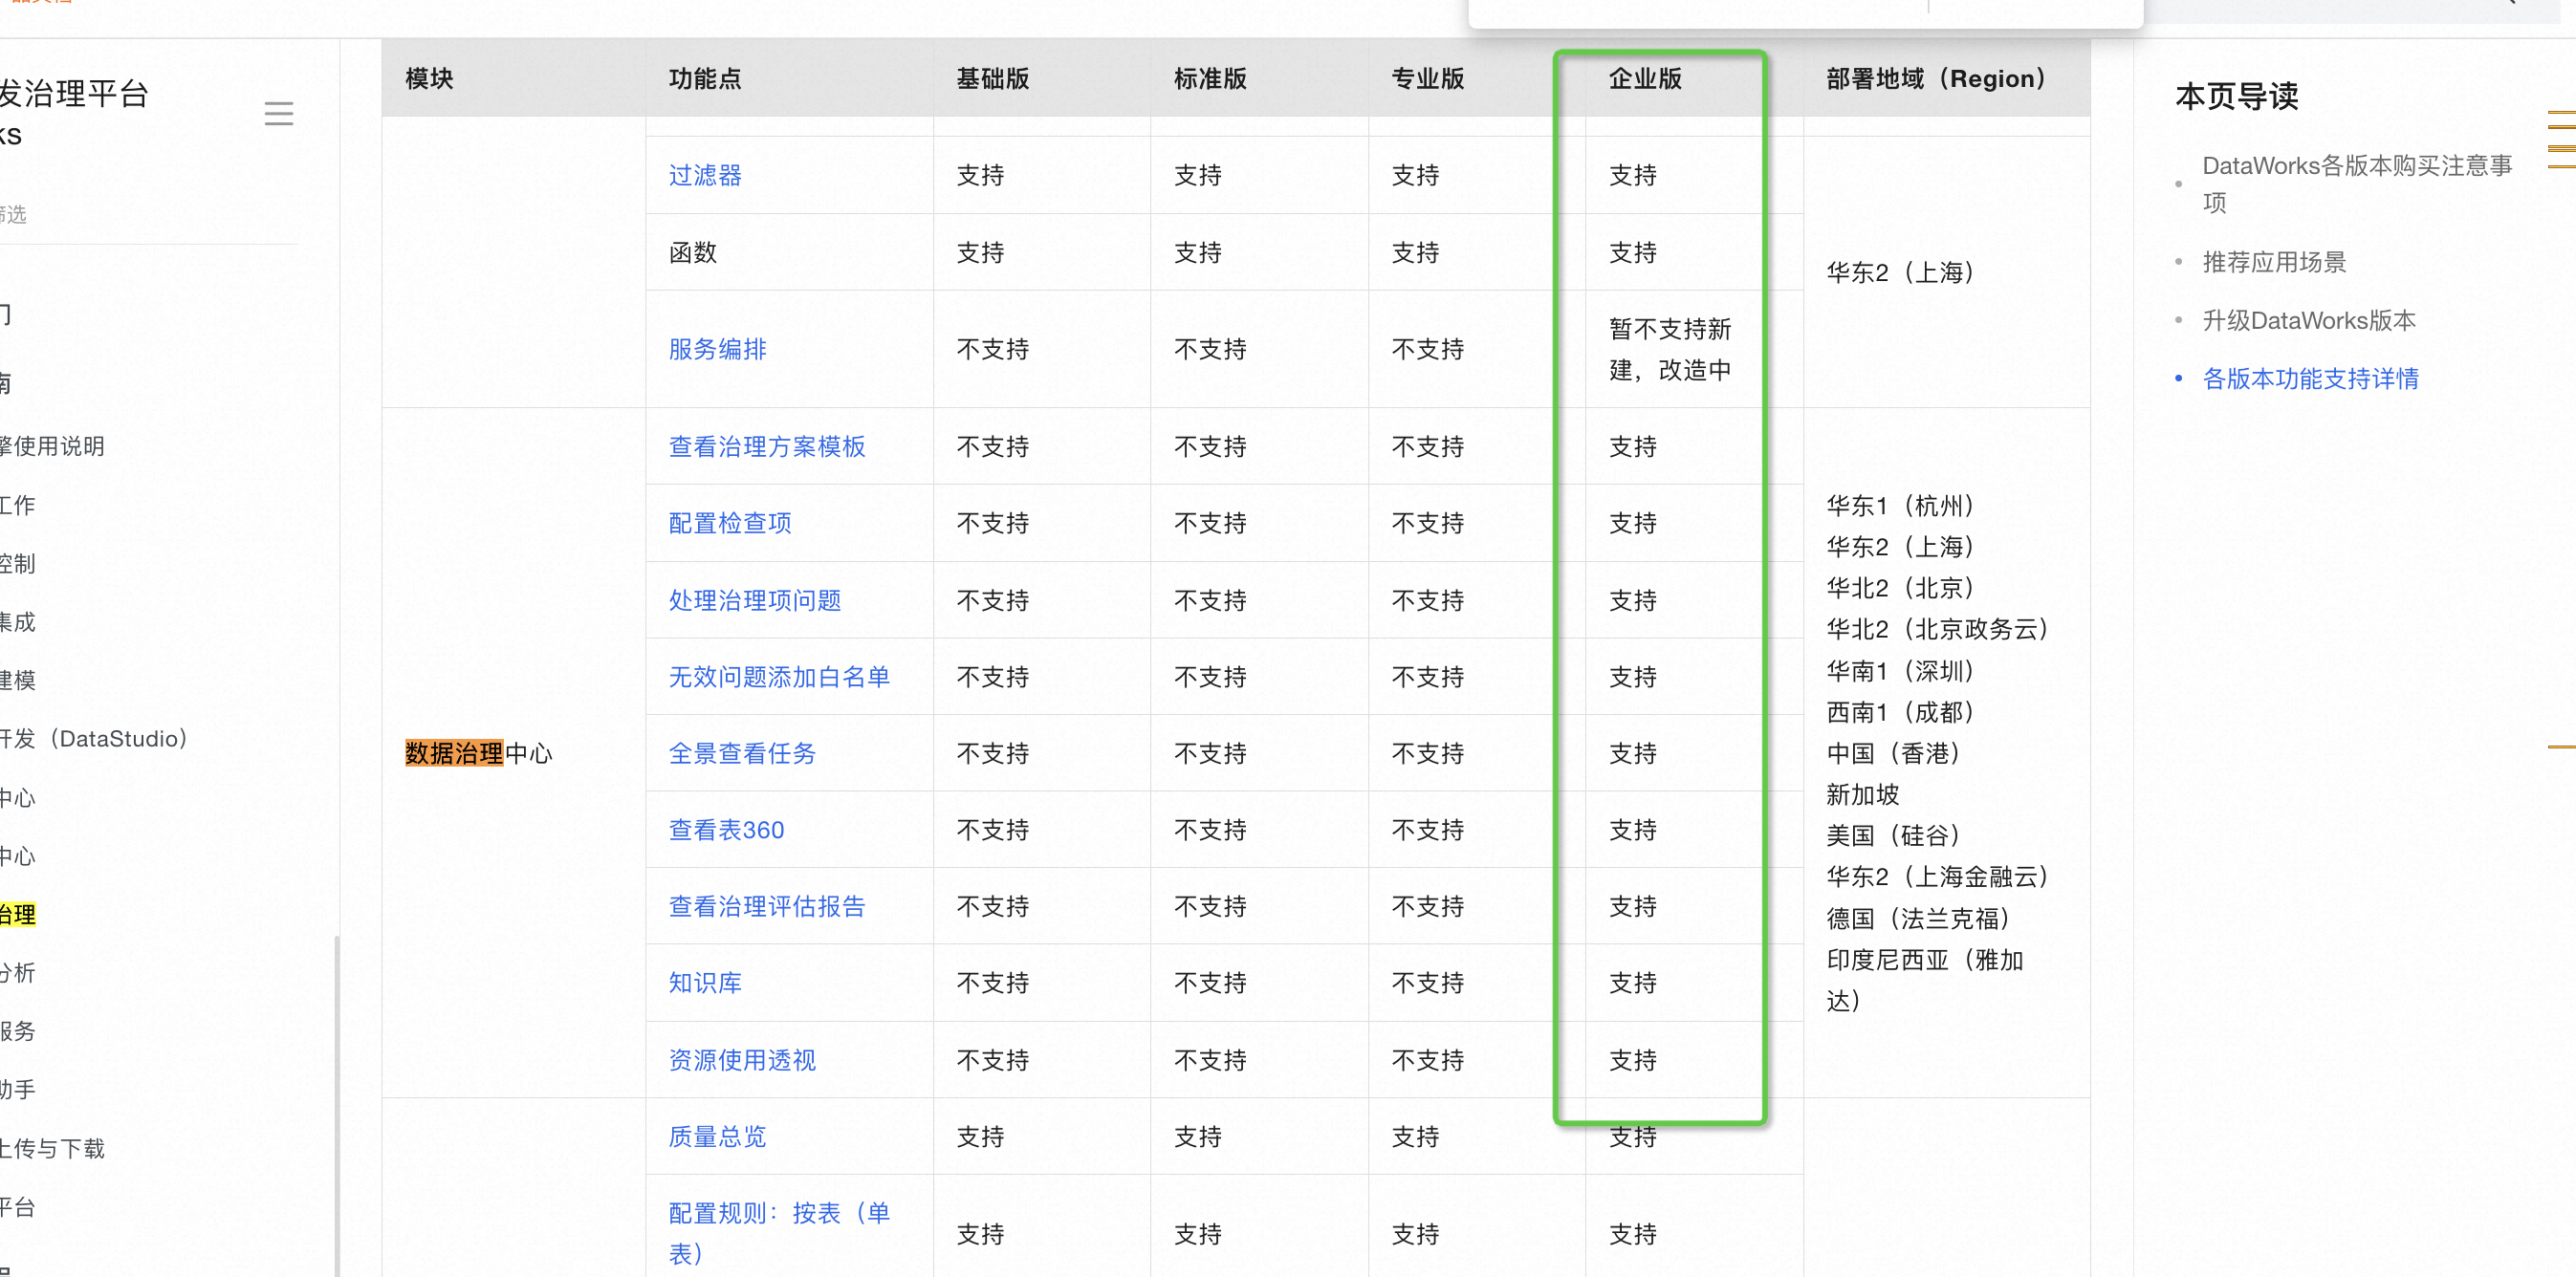
Task: Click the 过滤器 feature hyperlink
Action: point(705,177)
